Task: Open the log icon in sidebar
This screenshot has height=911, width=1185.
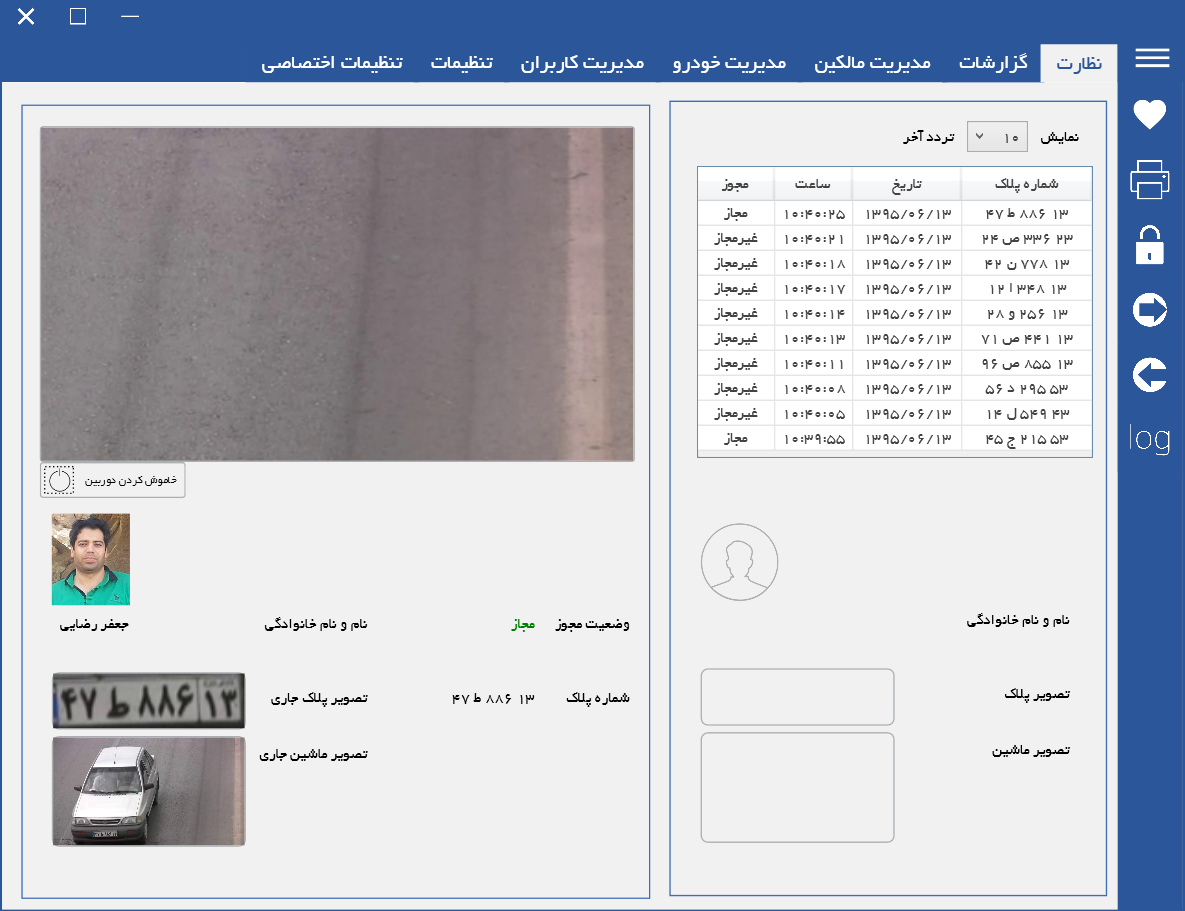Action: coord(1149,438)
